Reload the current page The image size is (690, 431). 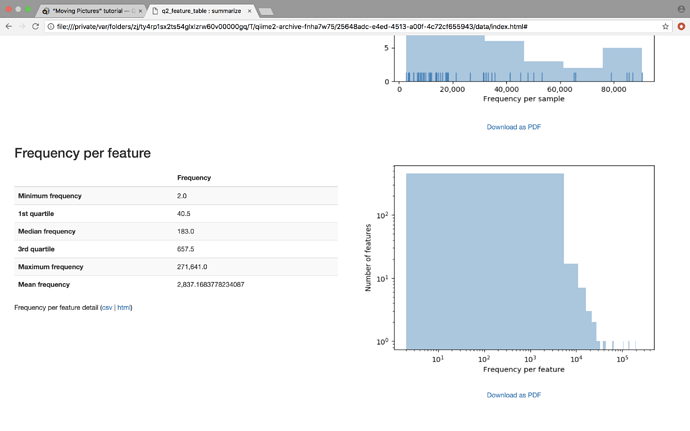click(36, 27)
